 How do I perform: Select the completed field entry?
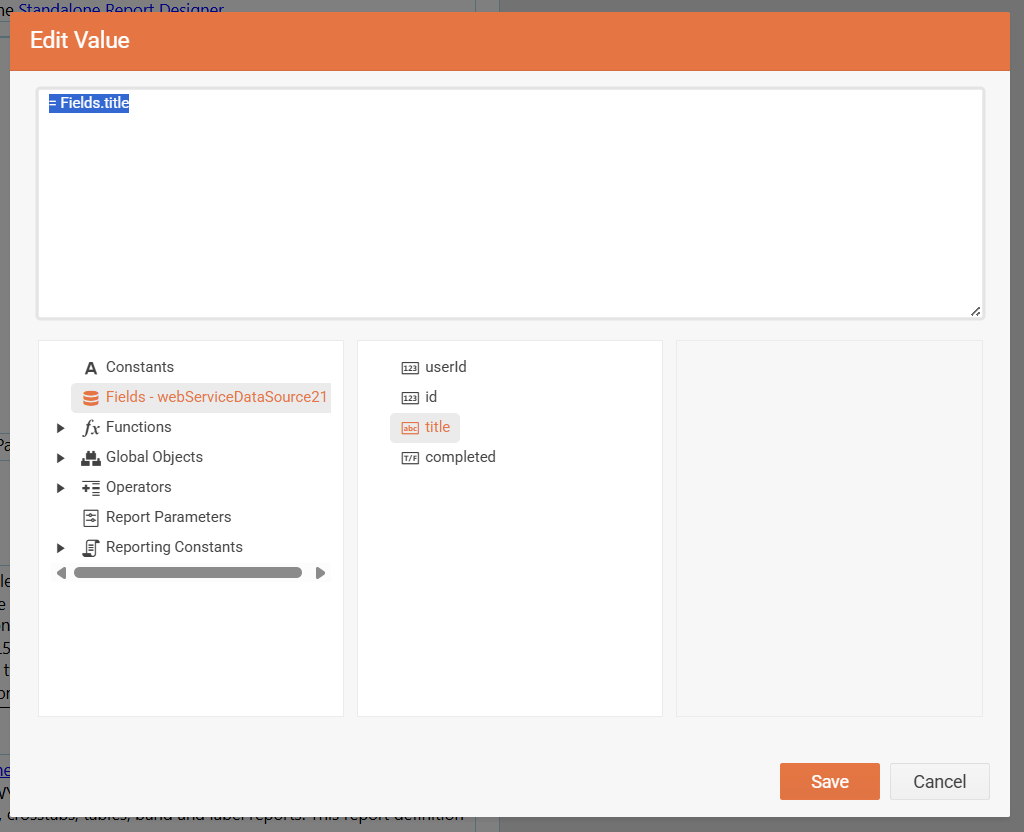[460, 457]
